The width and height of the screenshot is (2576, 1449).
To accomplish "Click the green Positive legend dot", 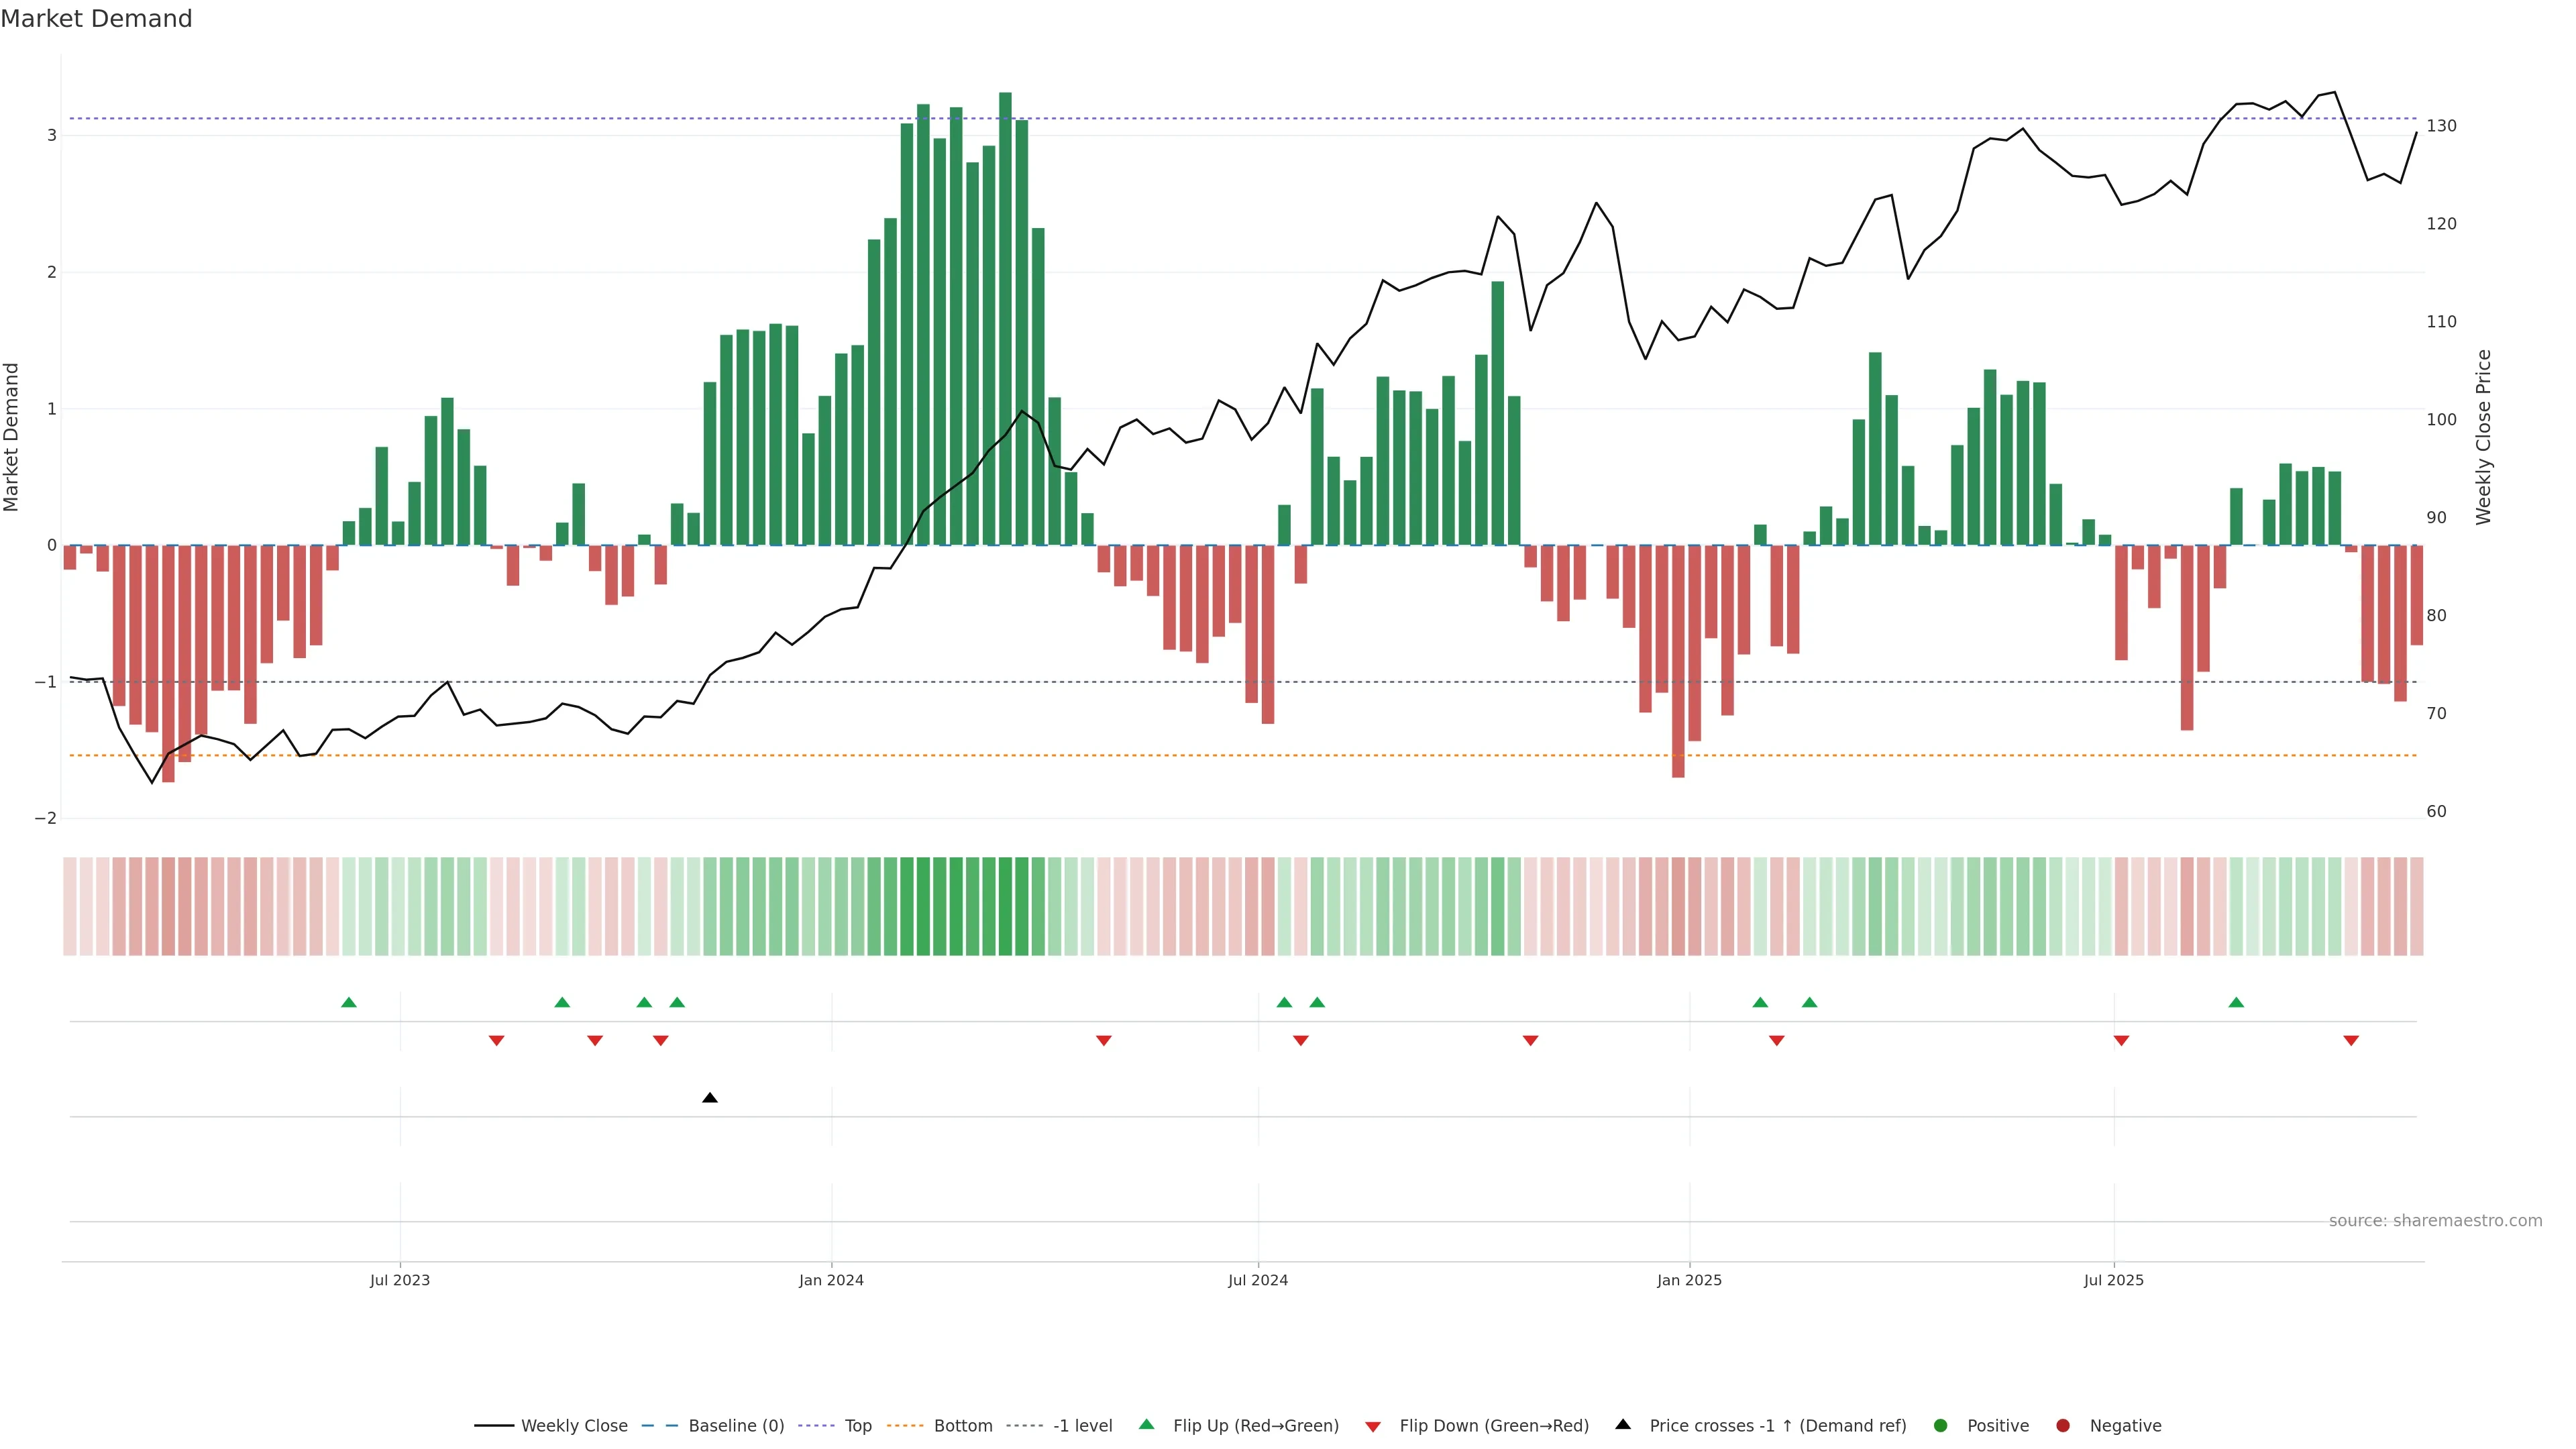I will [1941, 1426].
